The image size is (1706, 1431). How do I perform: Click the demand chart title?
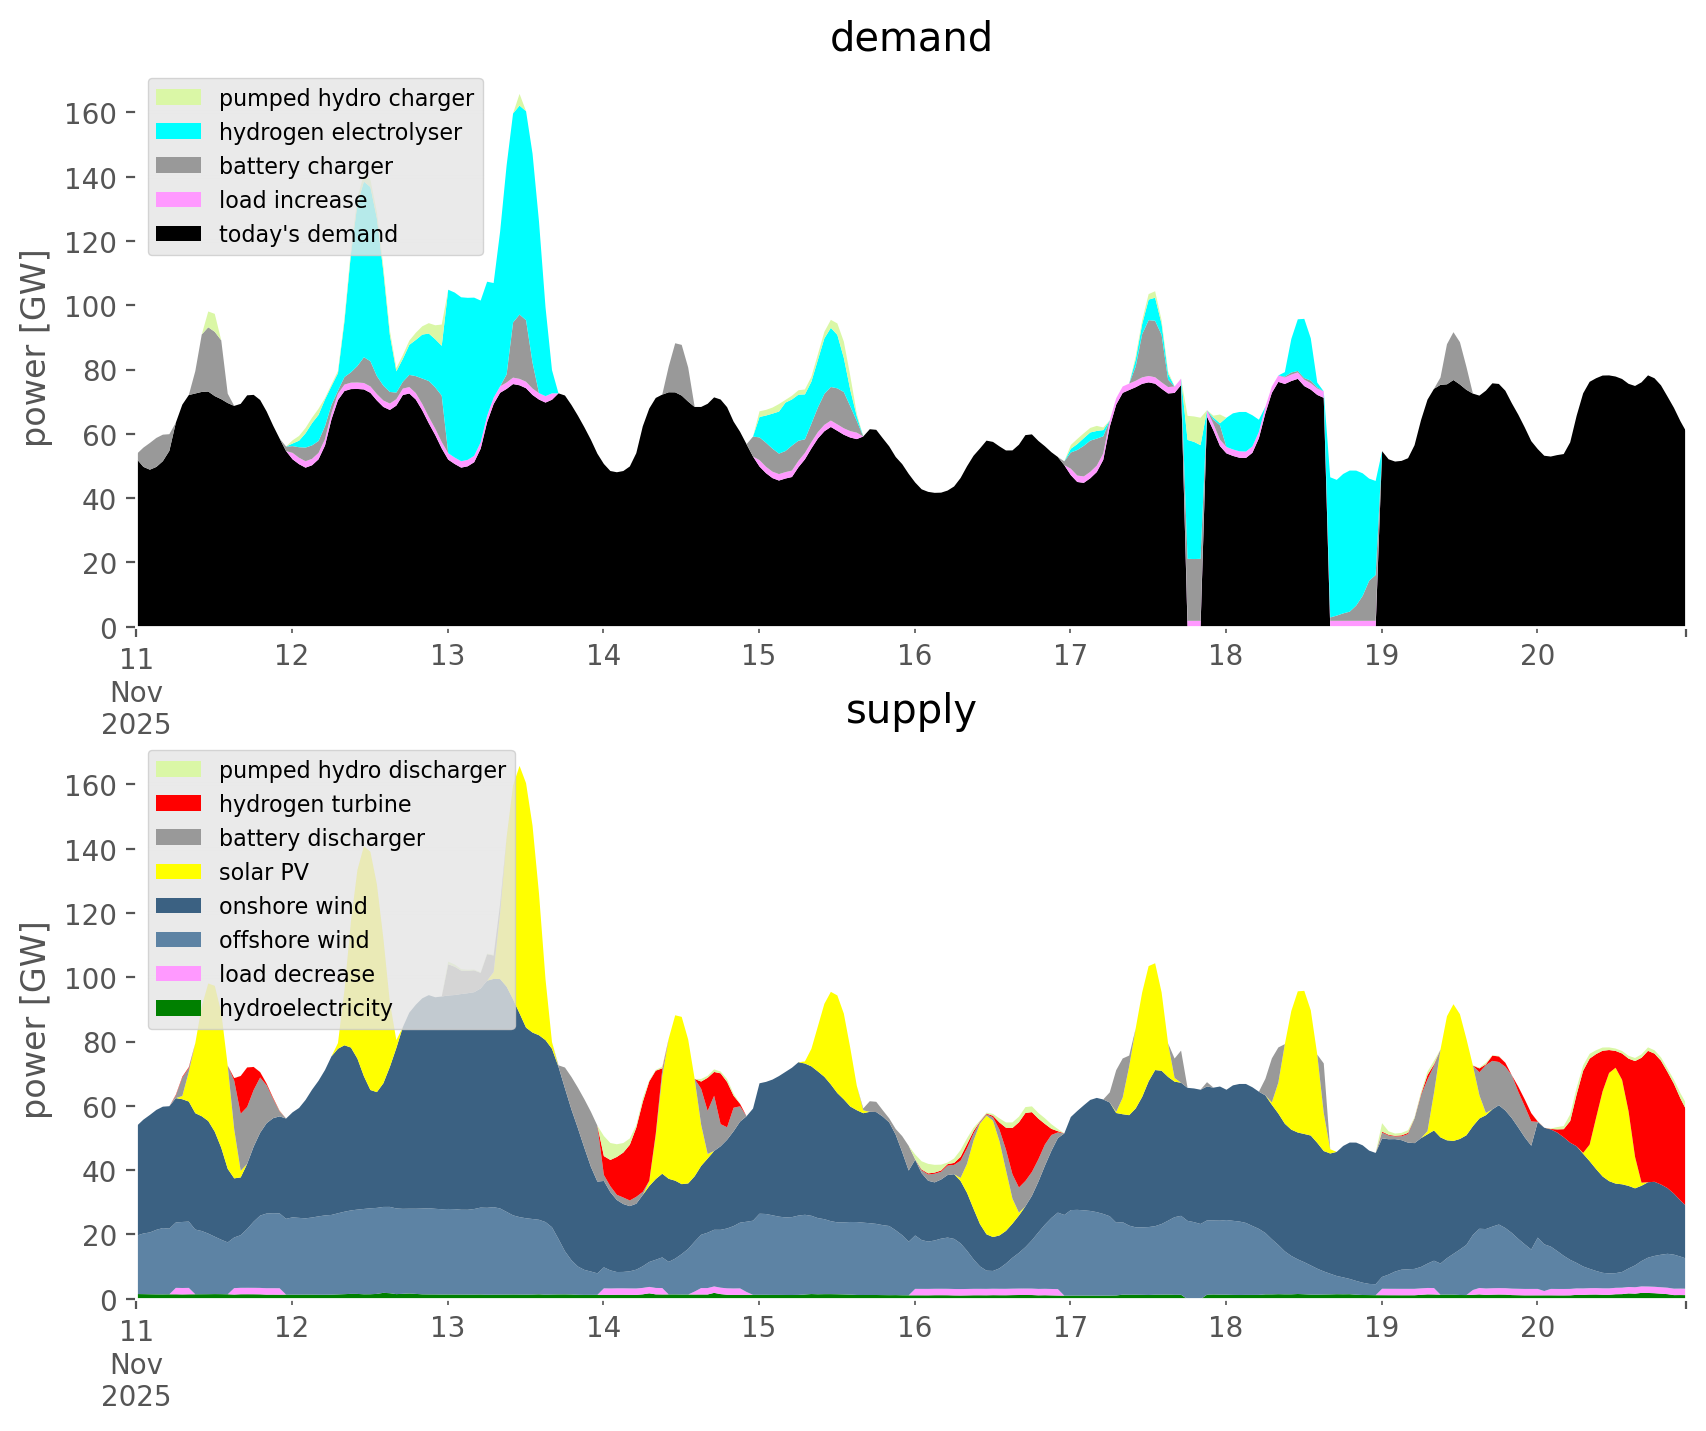[910, 38]
